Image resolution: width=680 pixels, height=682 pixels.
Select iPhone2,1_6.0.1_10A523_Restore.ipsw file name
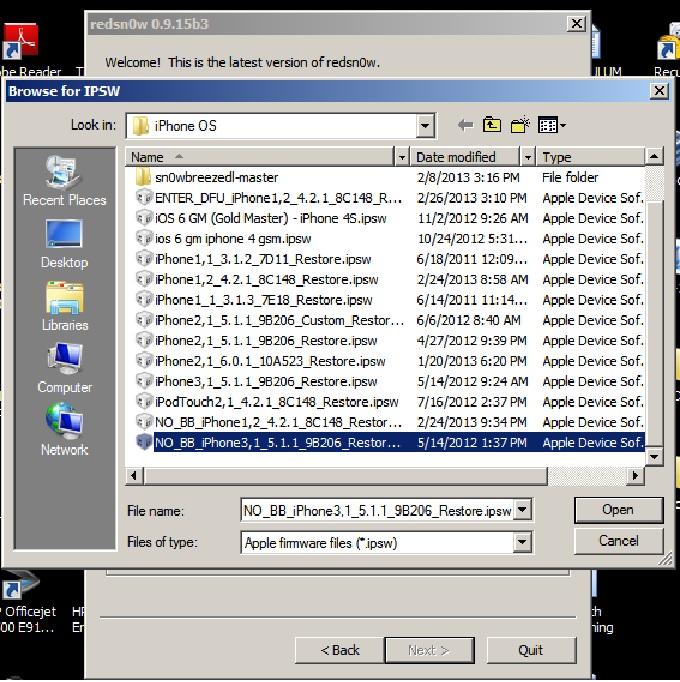click(270, 361)
